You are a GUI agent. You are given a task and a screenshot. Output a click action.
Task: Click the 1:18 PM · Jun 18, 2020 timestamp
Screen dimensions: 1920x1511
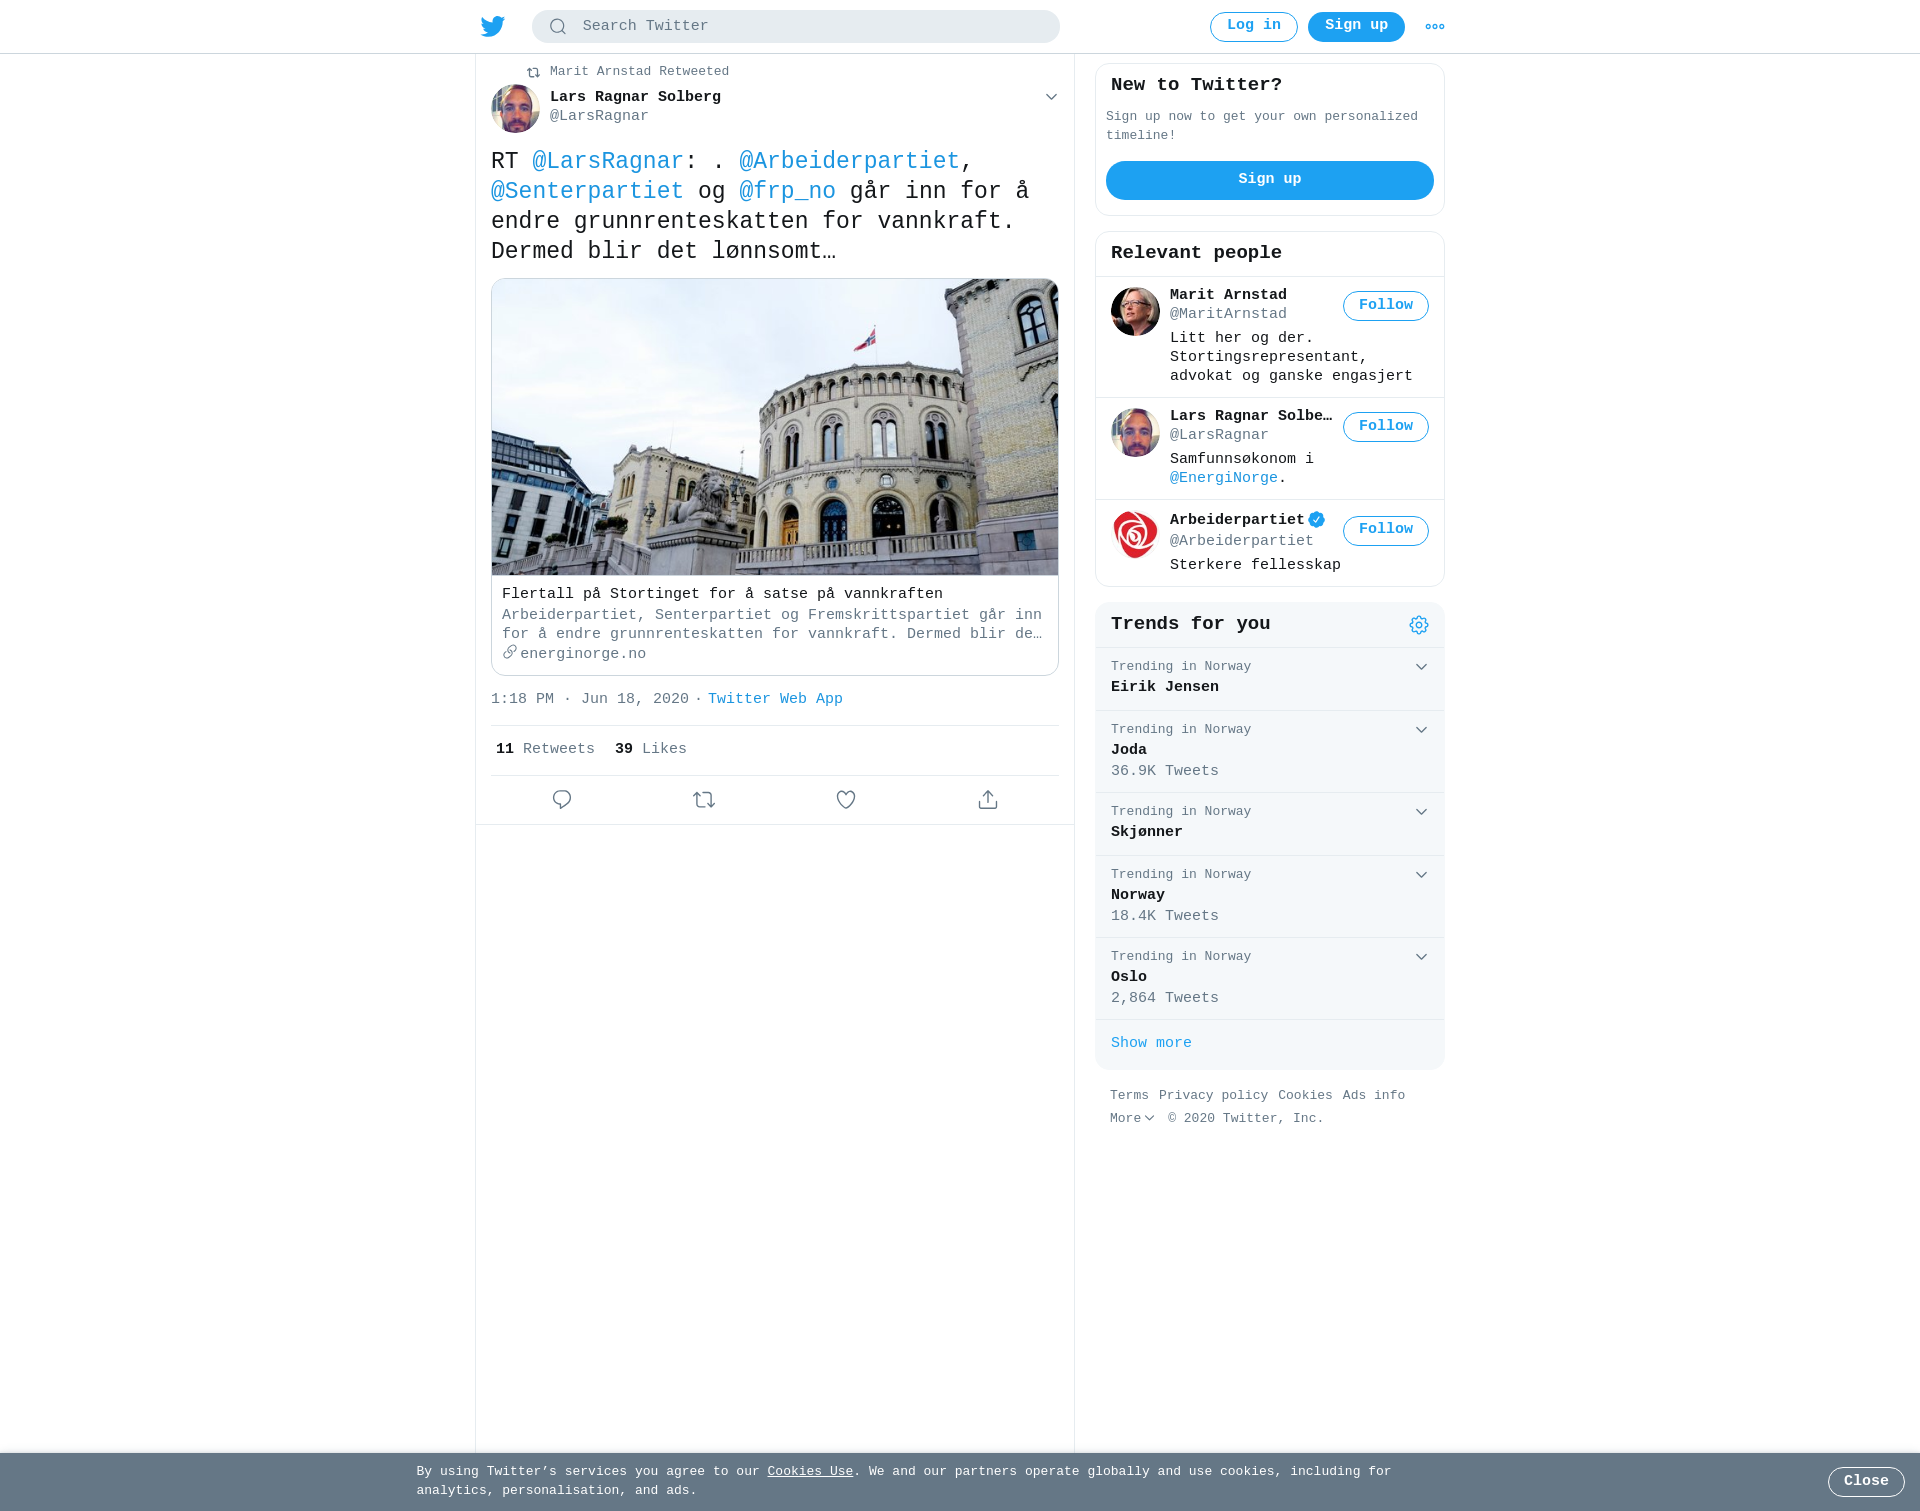coord(590,699)
